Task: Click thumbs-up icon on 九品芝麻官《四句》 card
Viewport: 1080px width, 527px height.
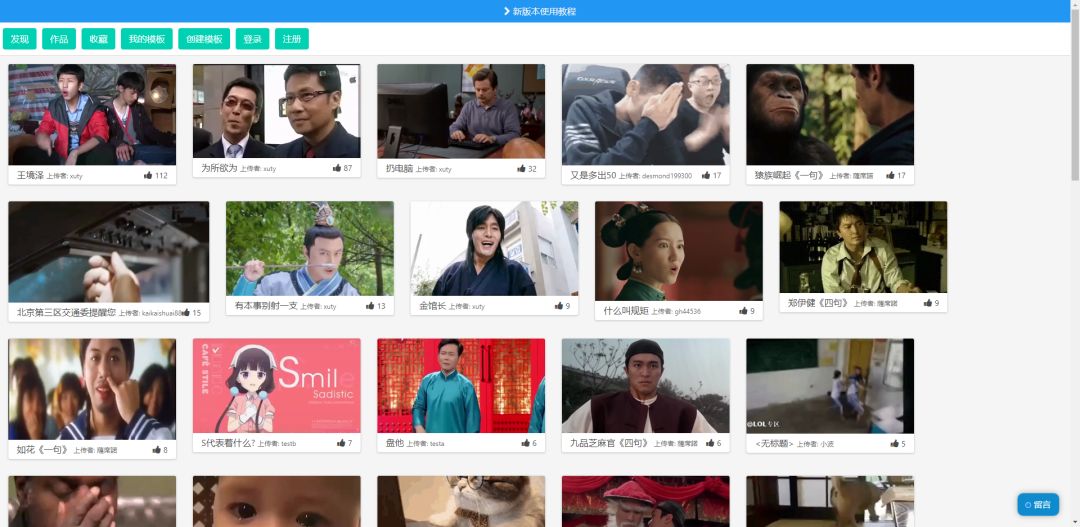Action: [710, 443]
